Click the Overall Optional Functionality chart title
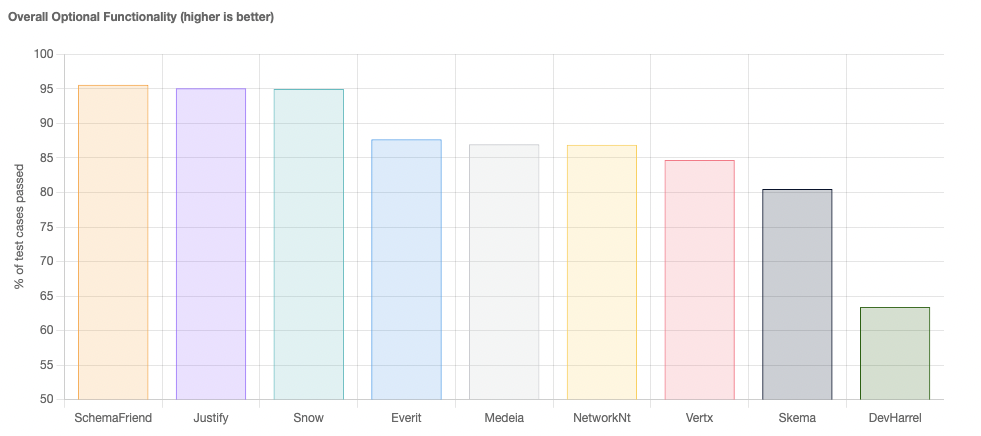 coord(141,17)
